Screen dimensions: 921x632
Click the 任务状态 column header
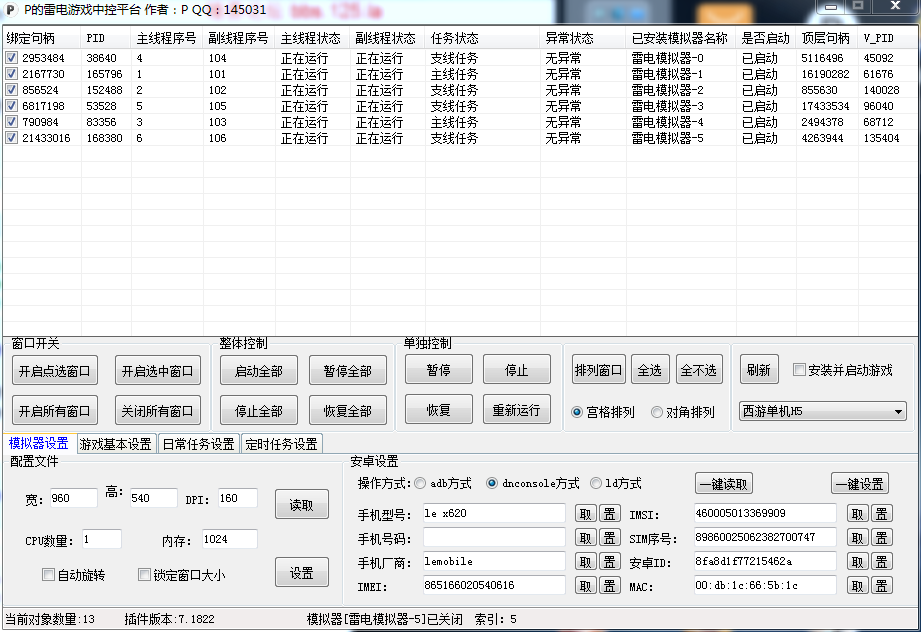483,38
